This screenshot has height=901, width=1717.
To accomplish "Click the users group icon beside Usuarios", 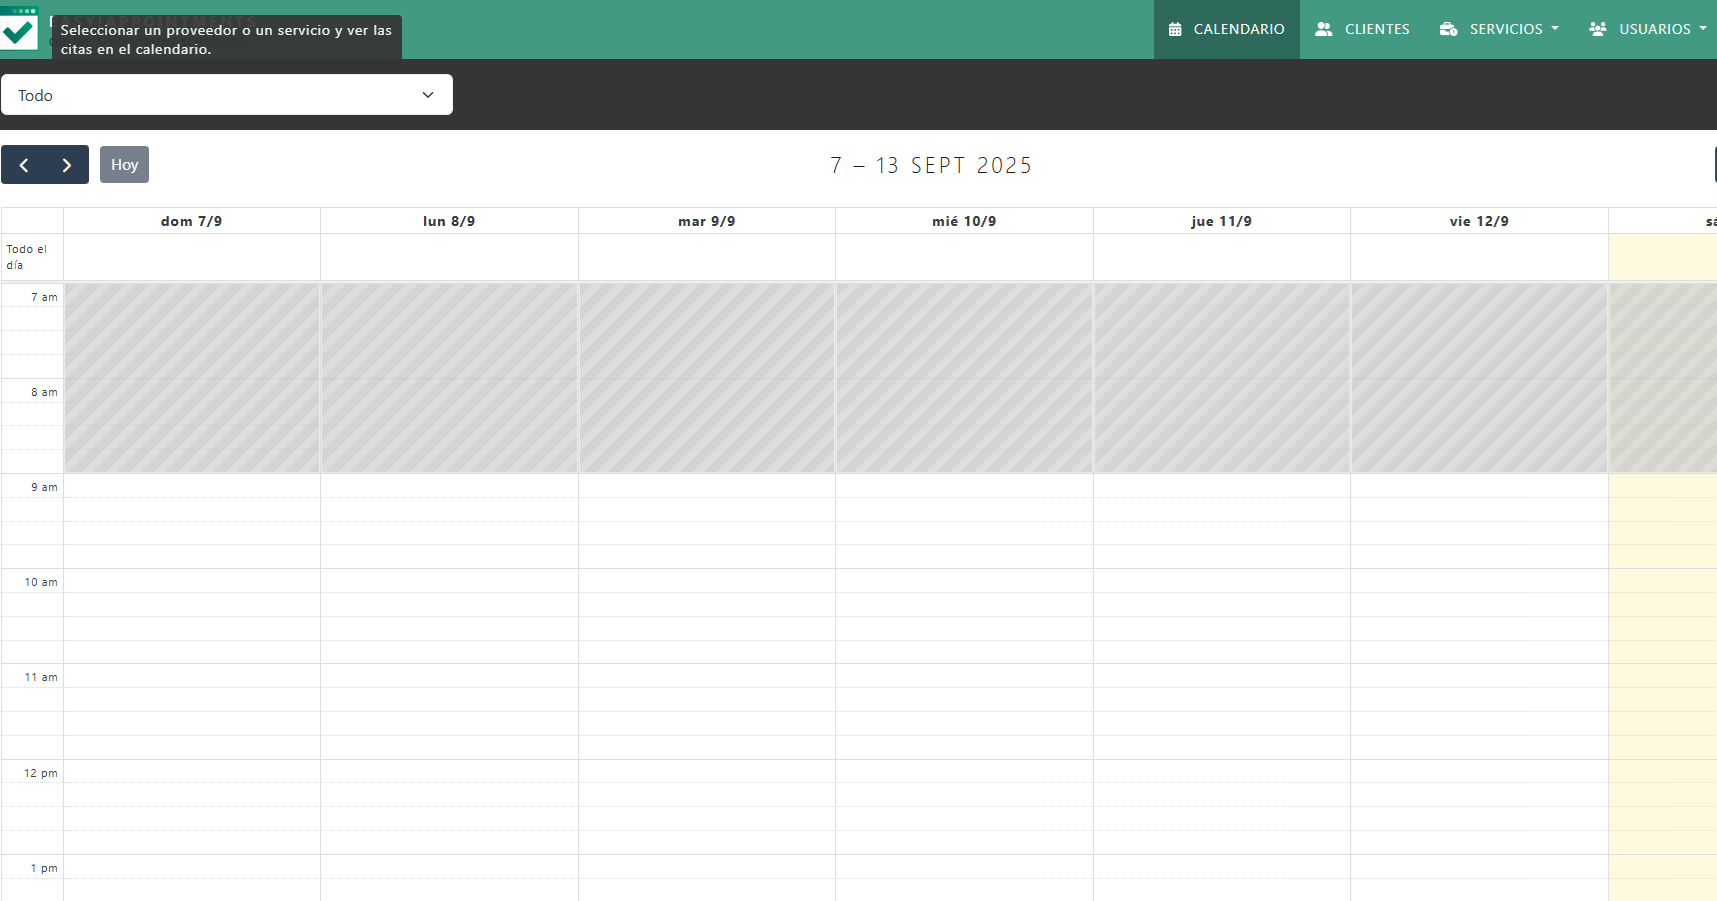I will tap(1597, 29).
